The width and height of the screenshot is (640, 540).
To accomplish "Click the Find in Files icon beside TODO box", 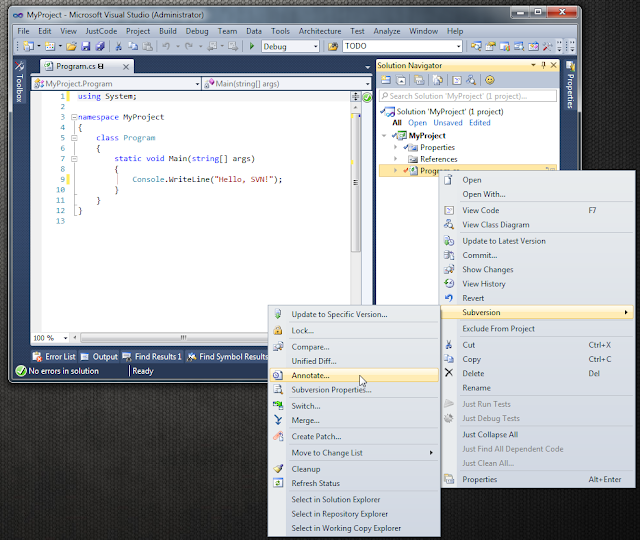I will 333,46.
